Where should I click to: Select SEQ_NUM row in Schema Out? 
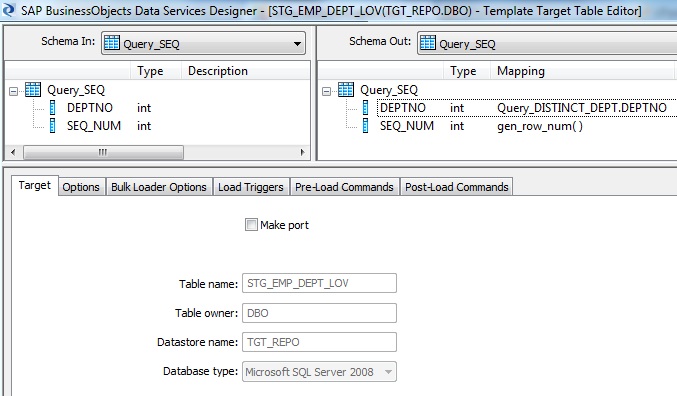click(x=407, y=126)
